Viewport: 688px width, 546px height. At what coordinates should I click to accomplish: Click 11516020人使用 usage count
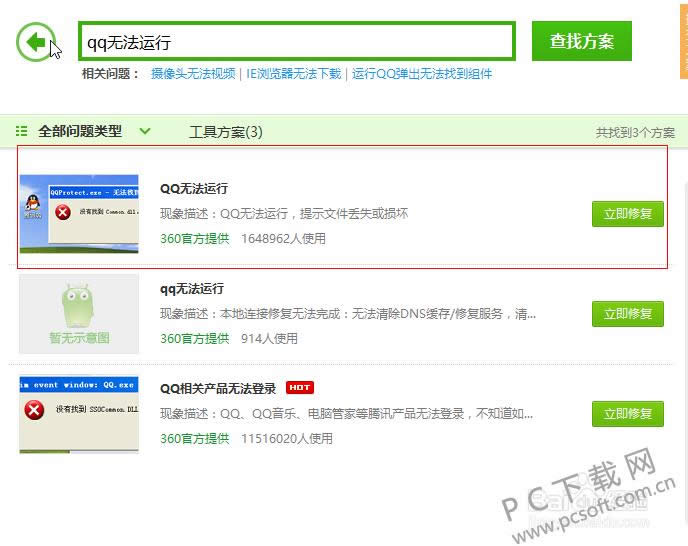[287, 438]
